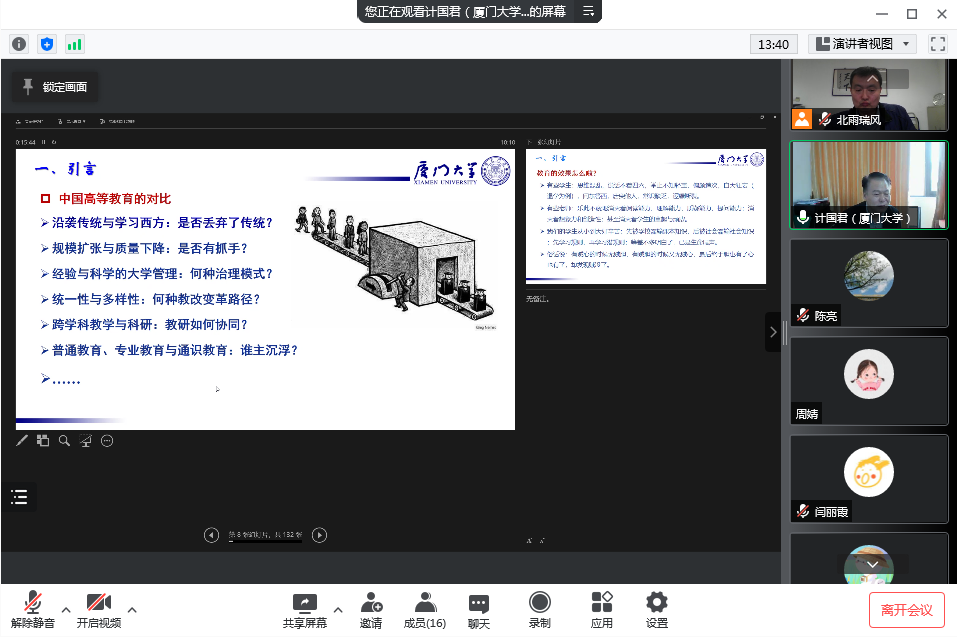The width and height of the screenshot is (957, 637).
Task: Enter full screen mode
Action: point(937,44)
